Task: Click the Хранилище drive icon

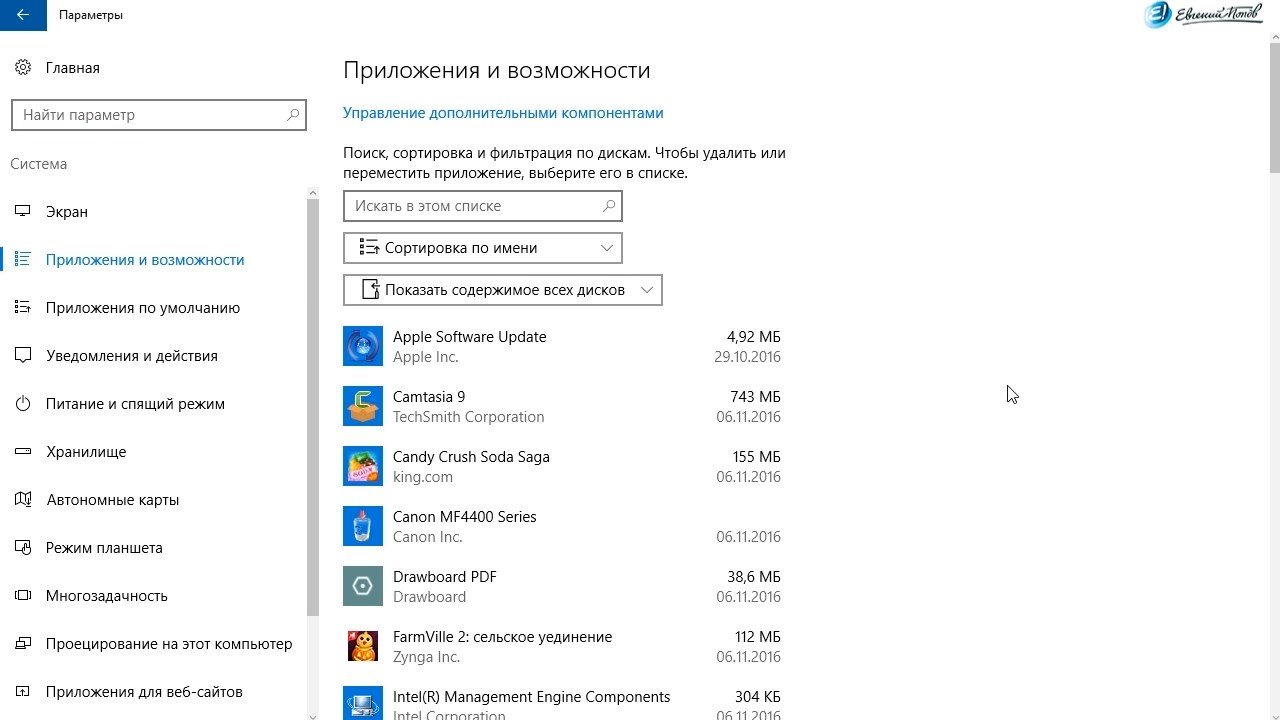Action: click(23, 452)
